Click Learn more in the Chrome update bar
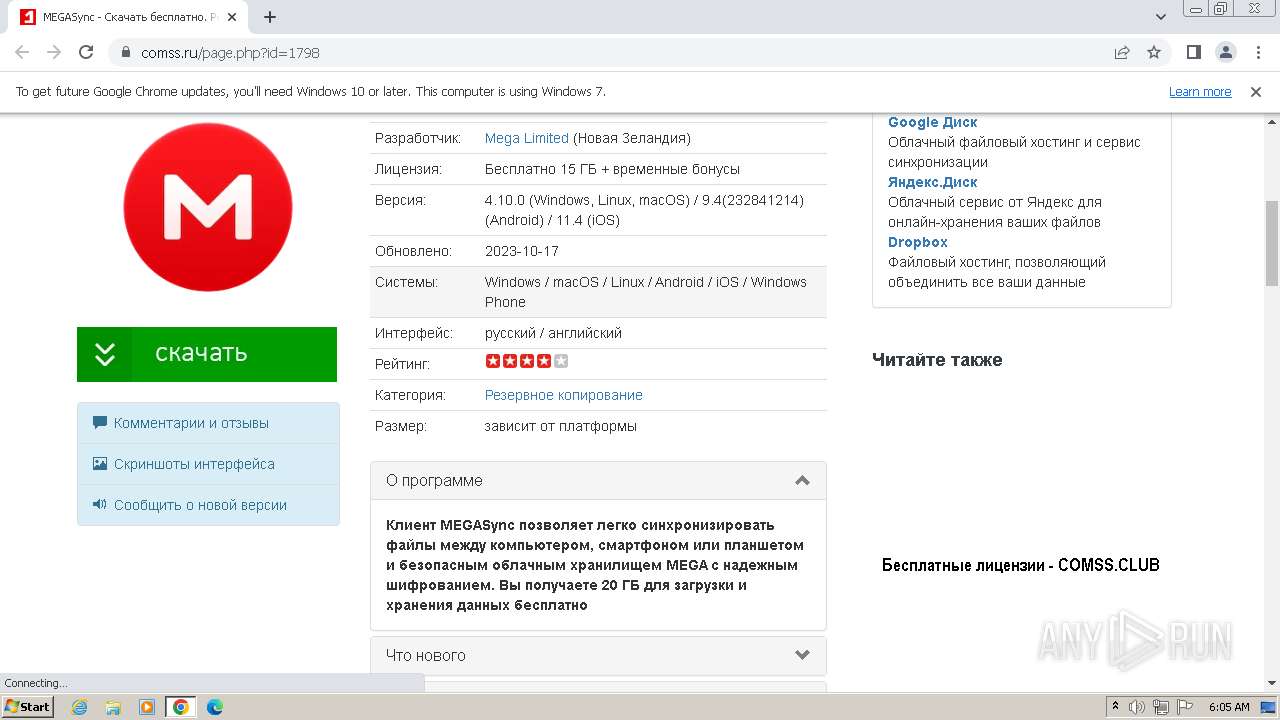This screenshot has height=720, width=1280. click(1200, 92)
